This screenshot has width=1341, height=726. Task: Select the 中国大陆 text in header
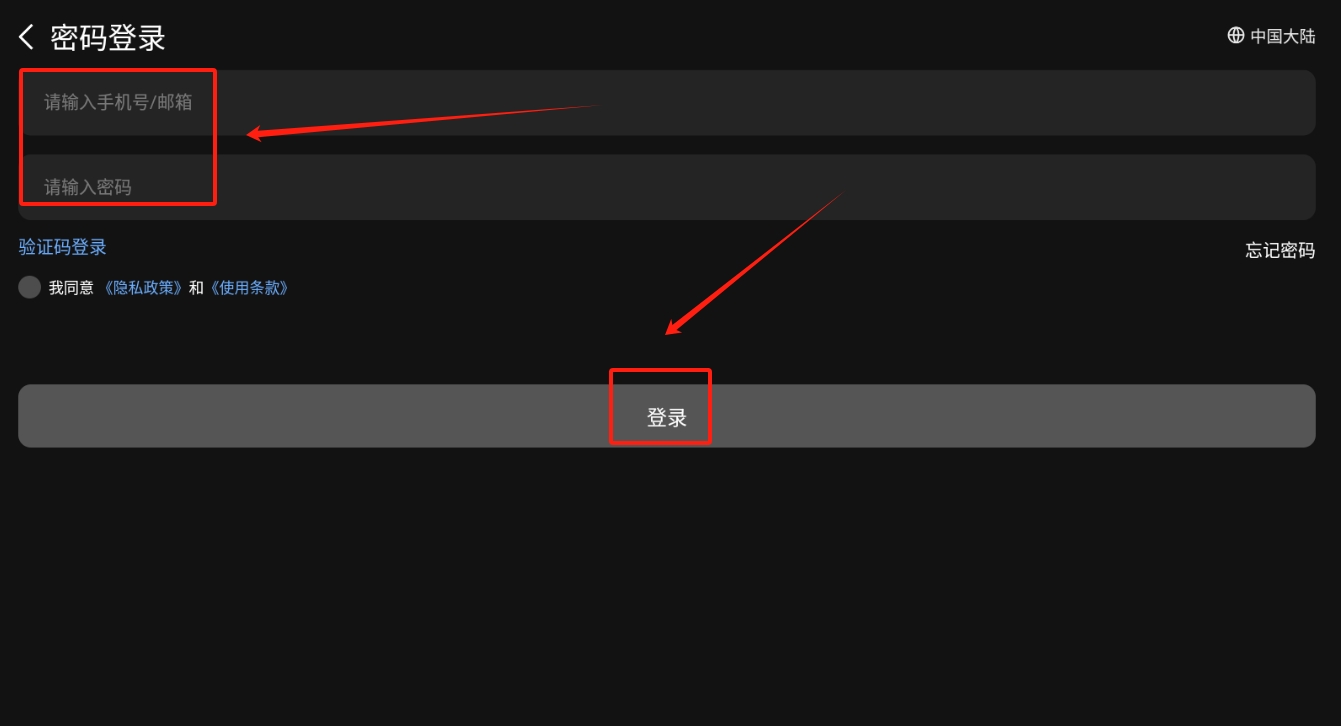pos(1283,36)
